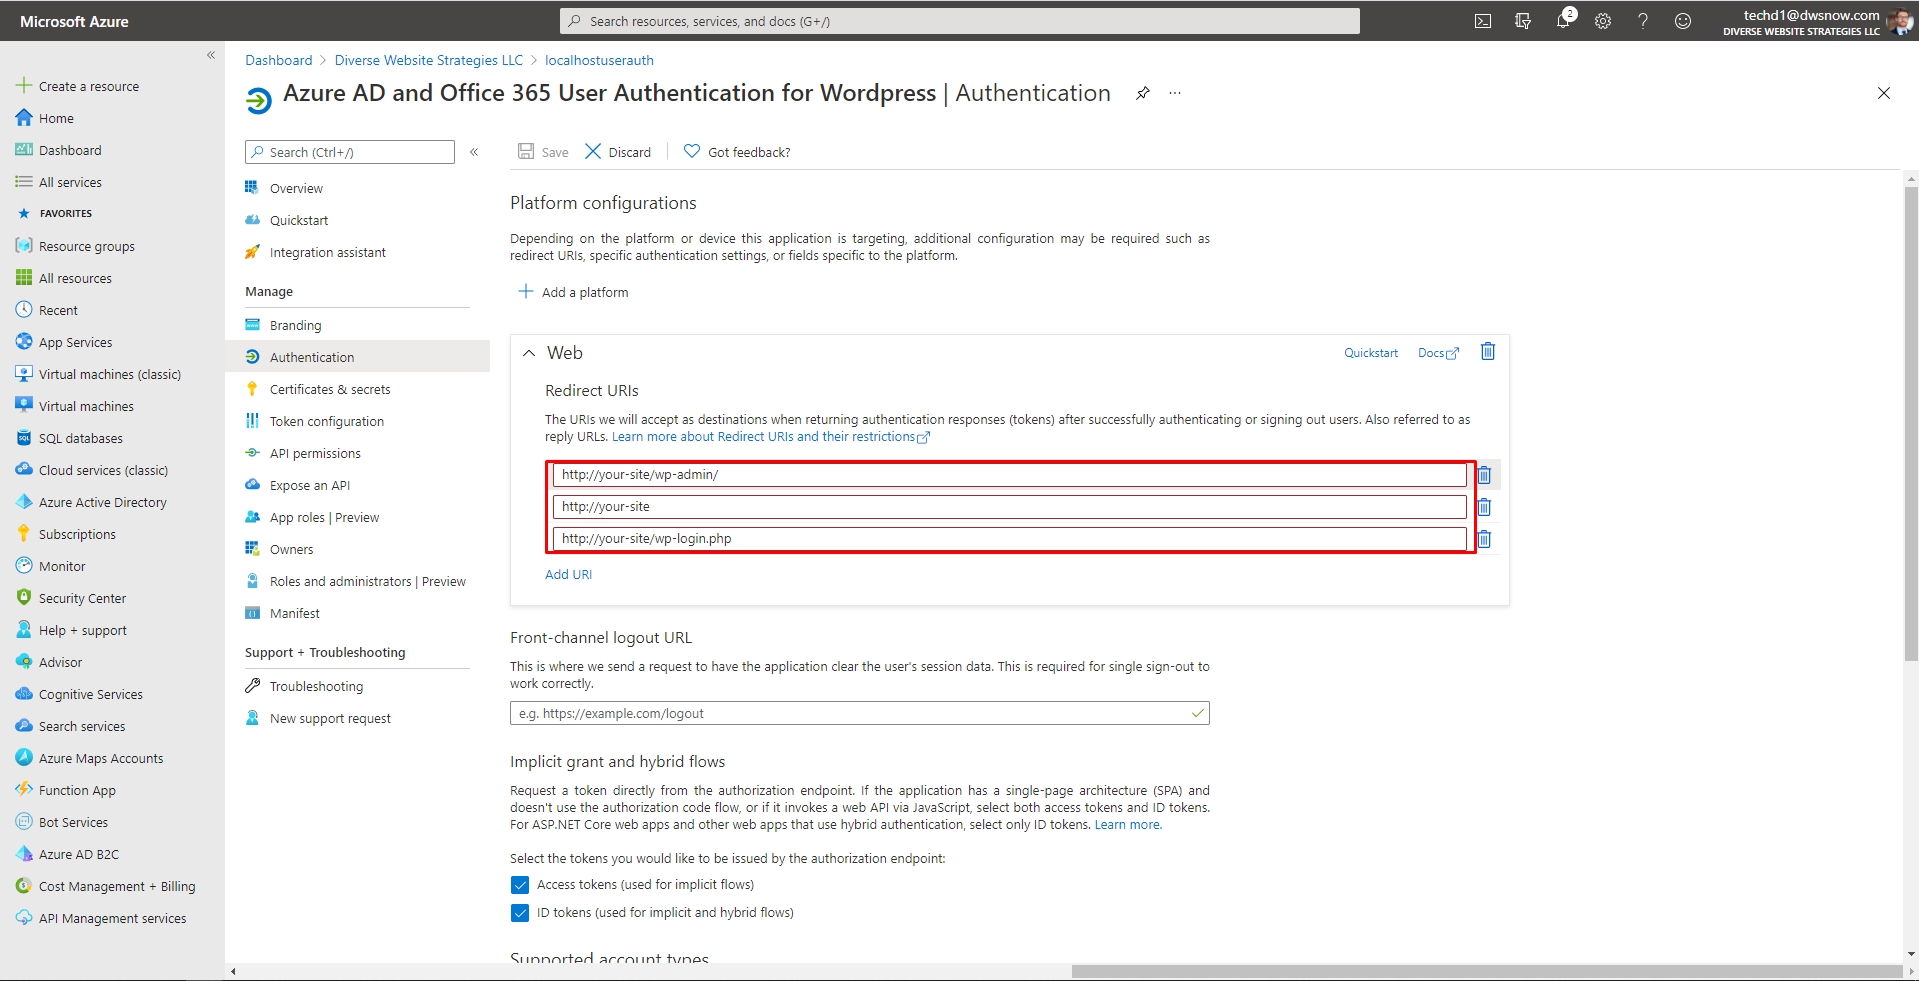Open Cost Management + Billing
The height and width of the screenshot is (981, 1919).
tap(117, 886)
